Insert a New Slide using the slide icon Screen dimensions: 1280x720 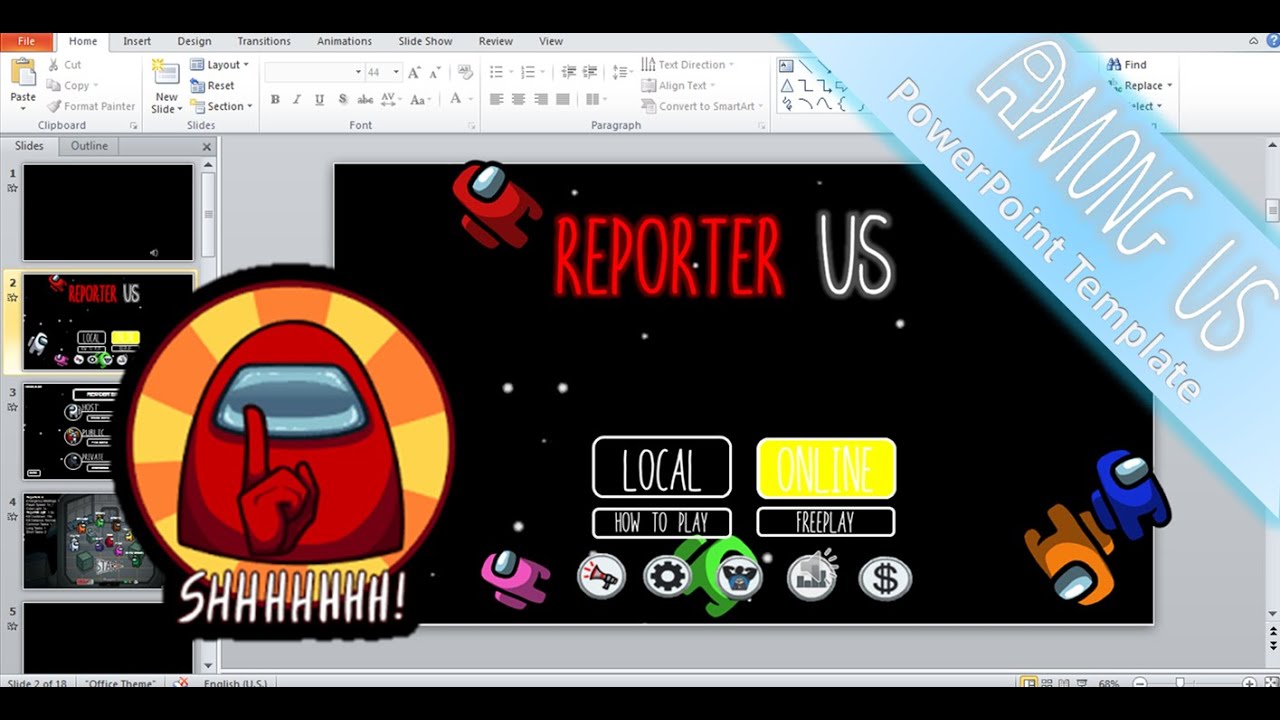165,72
